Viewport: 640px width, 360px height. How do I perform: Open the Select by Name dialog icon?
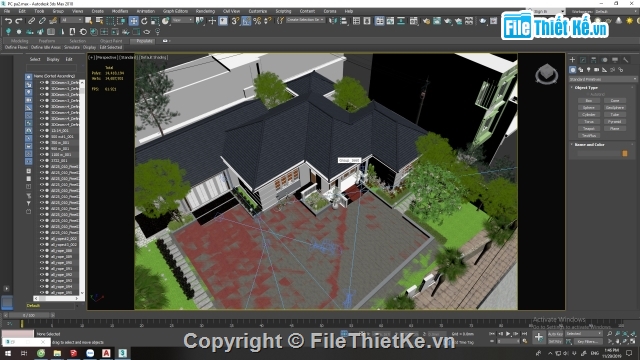click(99, 21)
